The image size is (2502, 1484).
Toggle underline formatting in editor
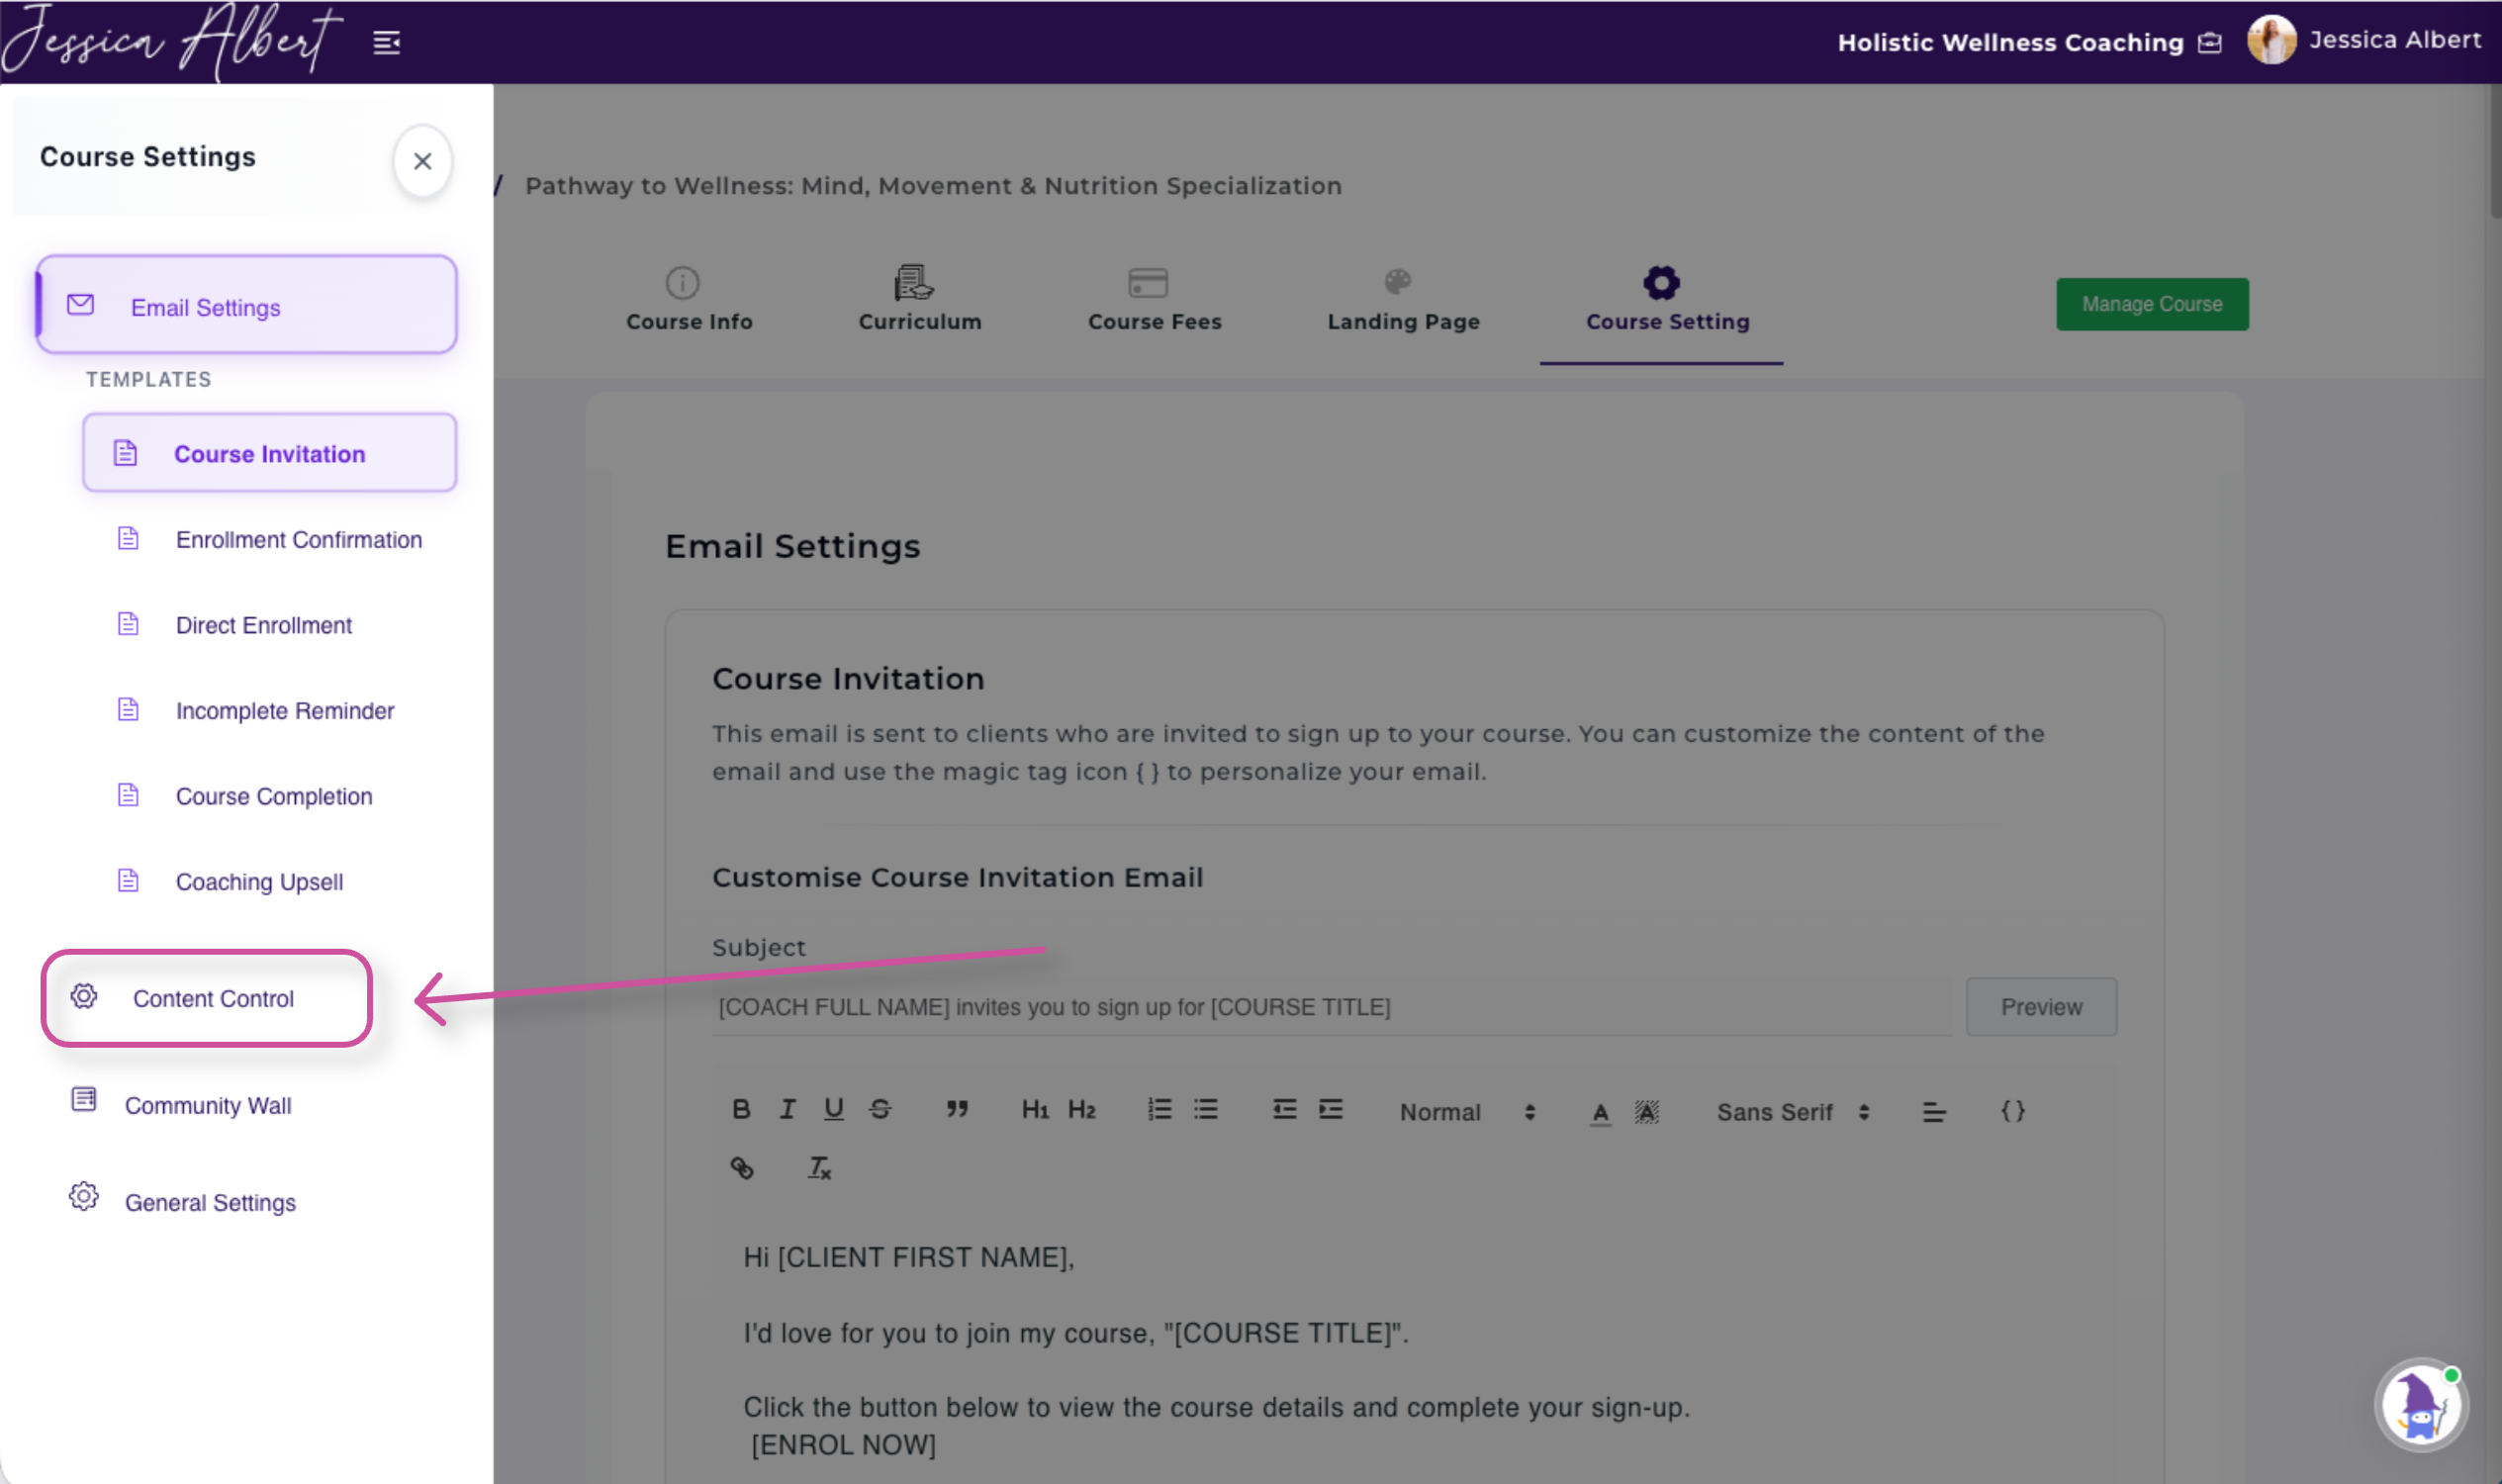(x=833, y=1109)
